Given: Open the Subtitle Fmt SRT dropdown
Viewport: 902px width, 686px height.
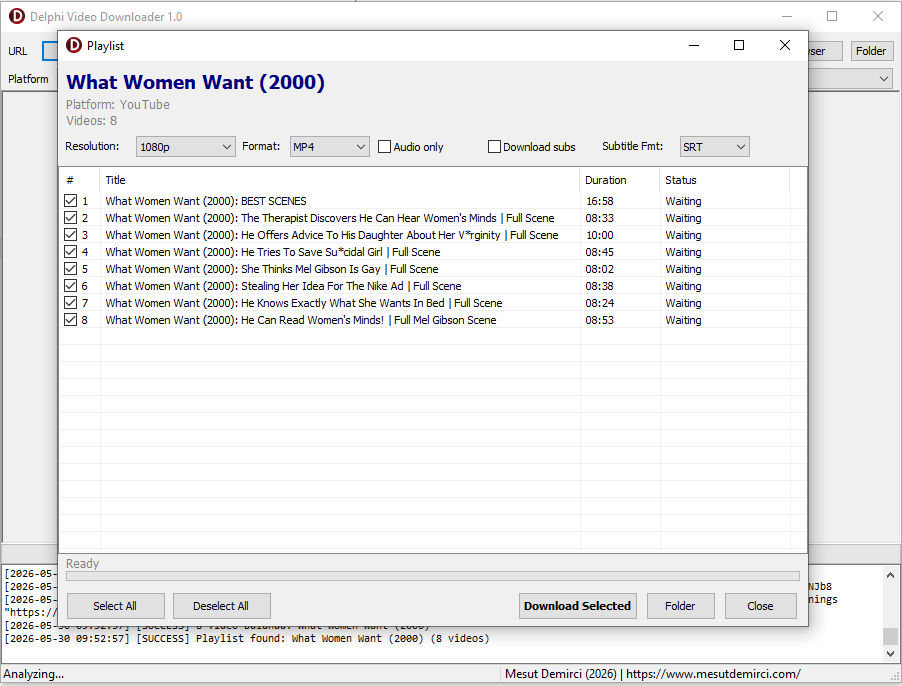Looking at the screenshot, I should click(714, 147).
